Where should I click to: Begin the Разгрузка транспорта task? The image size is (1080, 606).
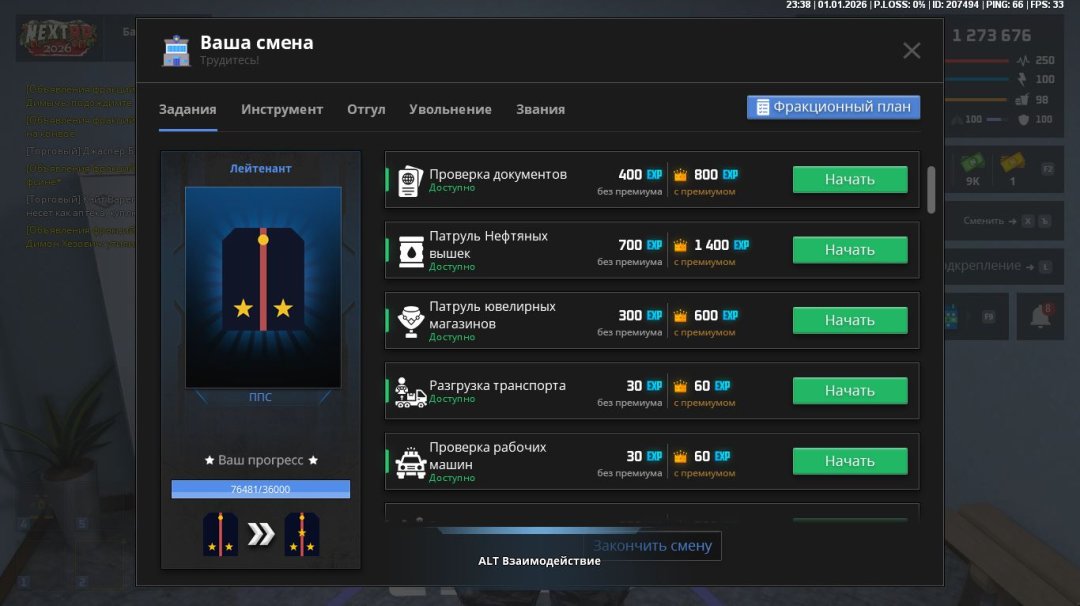point(850,391)
